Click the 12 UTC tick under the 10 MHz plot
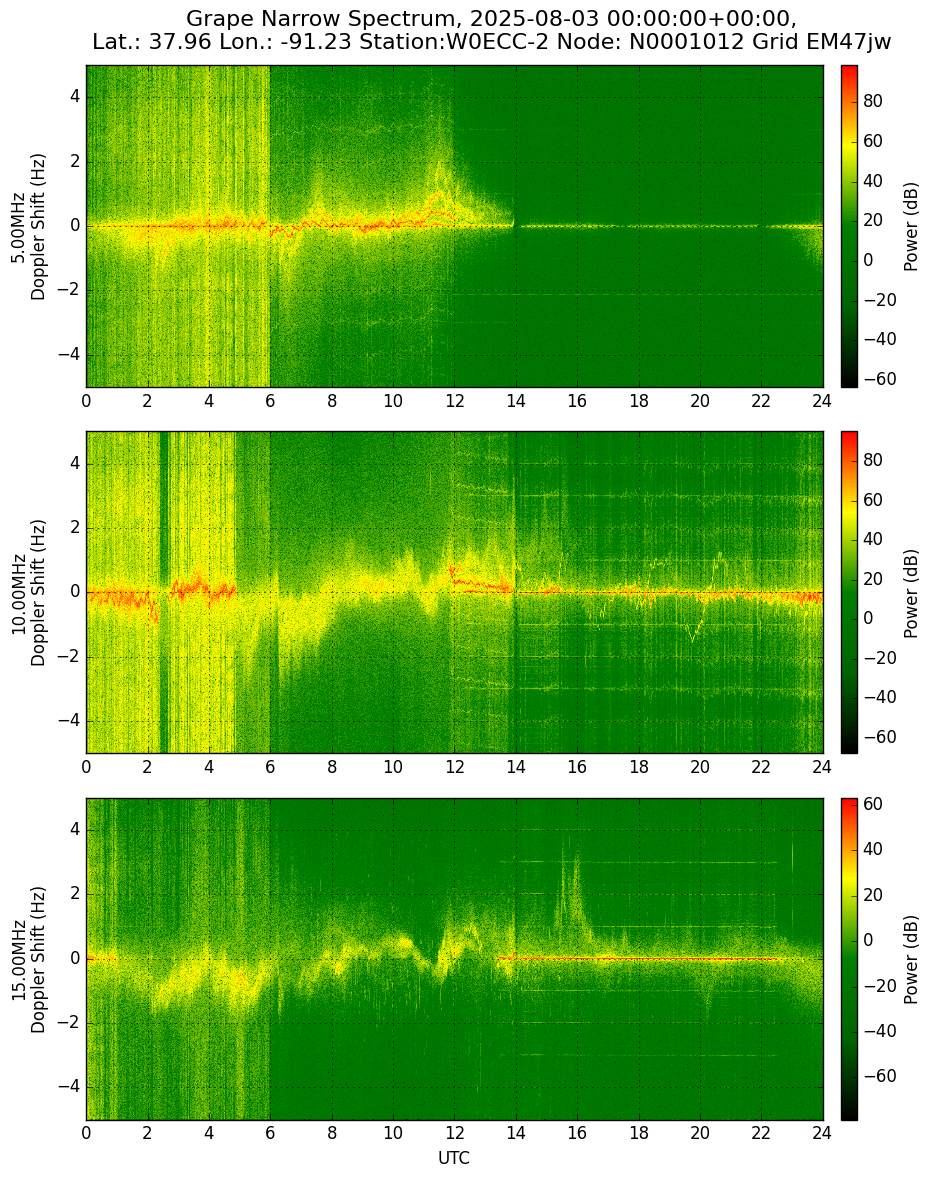Image resolution: width=932 pixels, height=1178 pixels. click(454, 767)
